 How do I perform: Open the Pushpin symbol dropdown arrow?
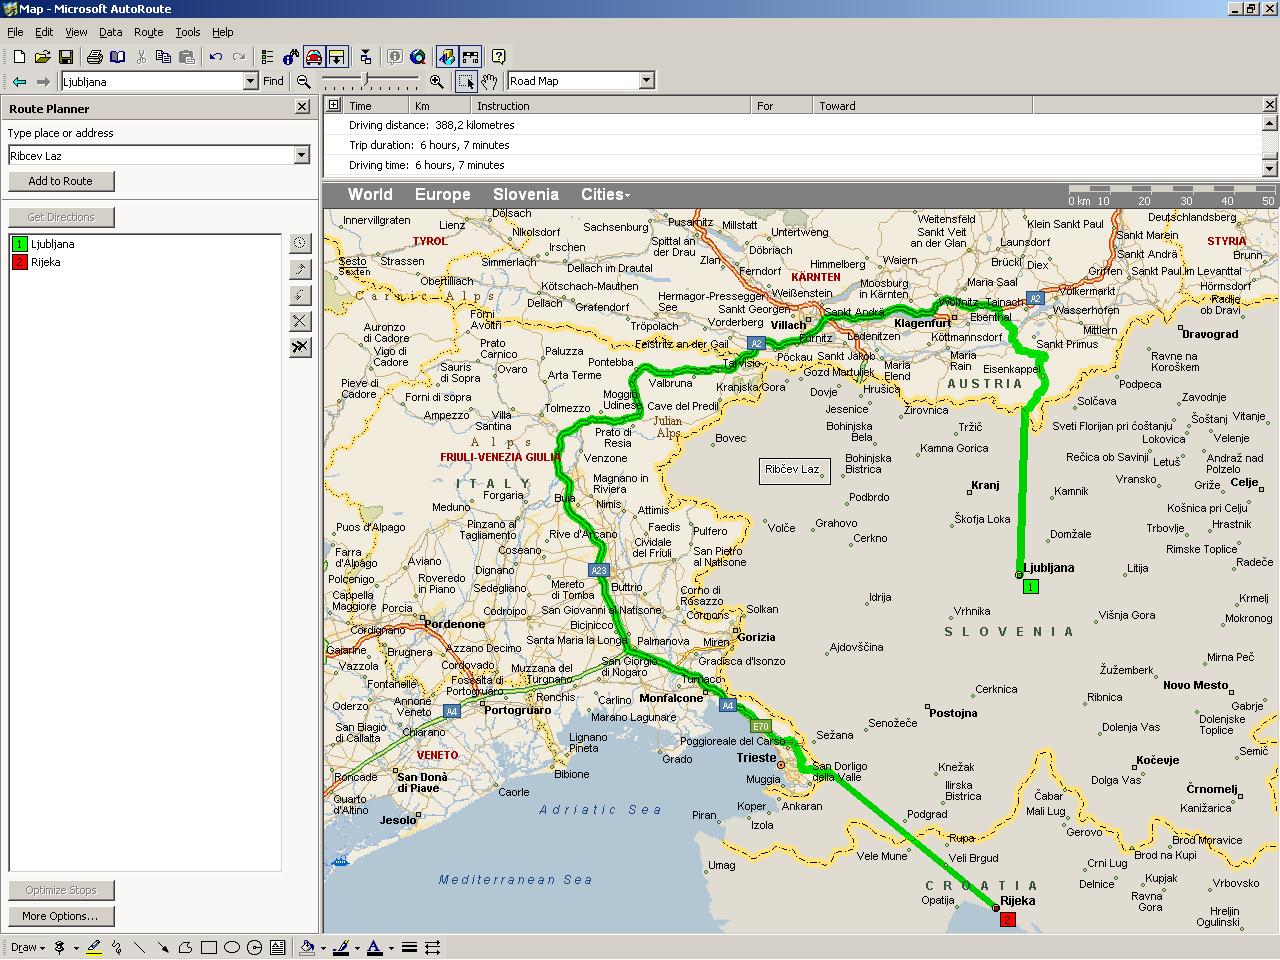coord(76,947)
